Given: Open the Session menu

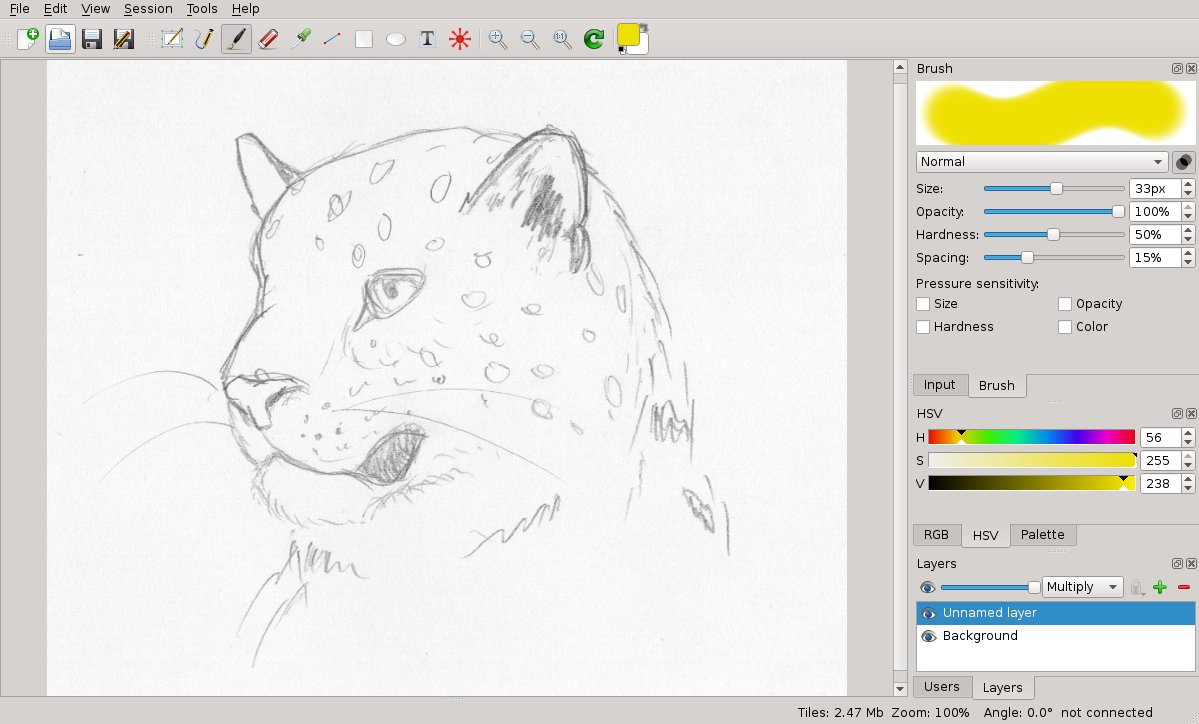Looking at the screenshot, I should 148,9.
